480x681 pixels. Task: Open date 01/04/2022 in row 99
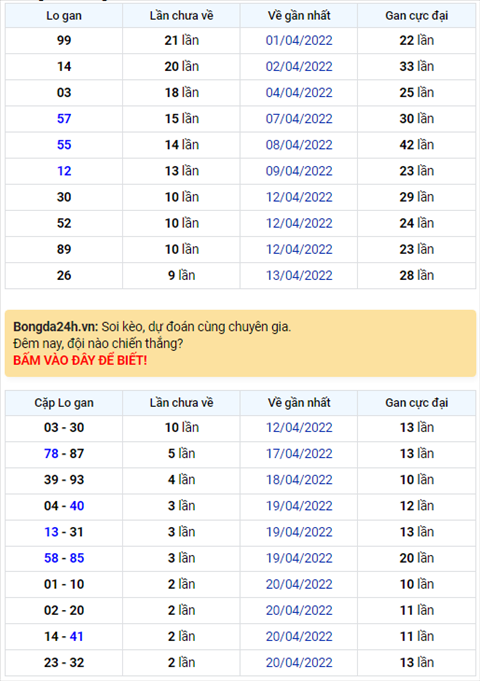click(299, 40)
